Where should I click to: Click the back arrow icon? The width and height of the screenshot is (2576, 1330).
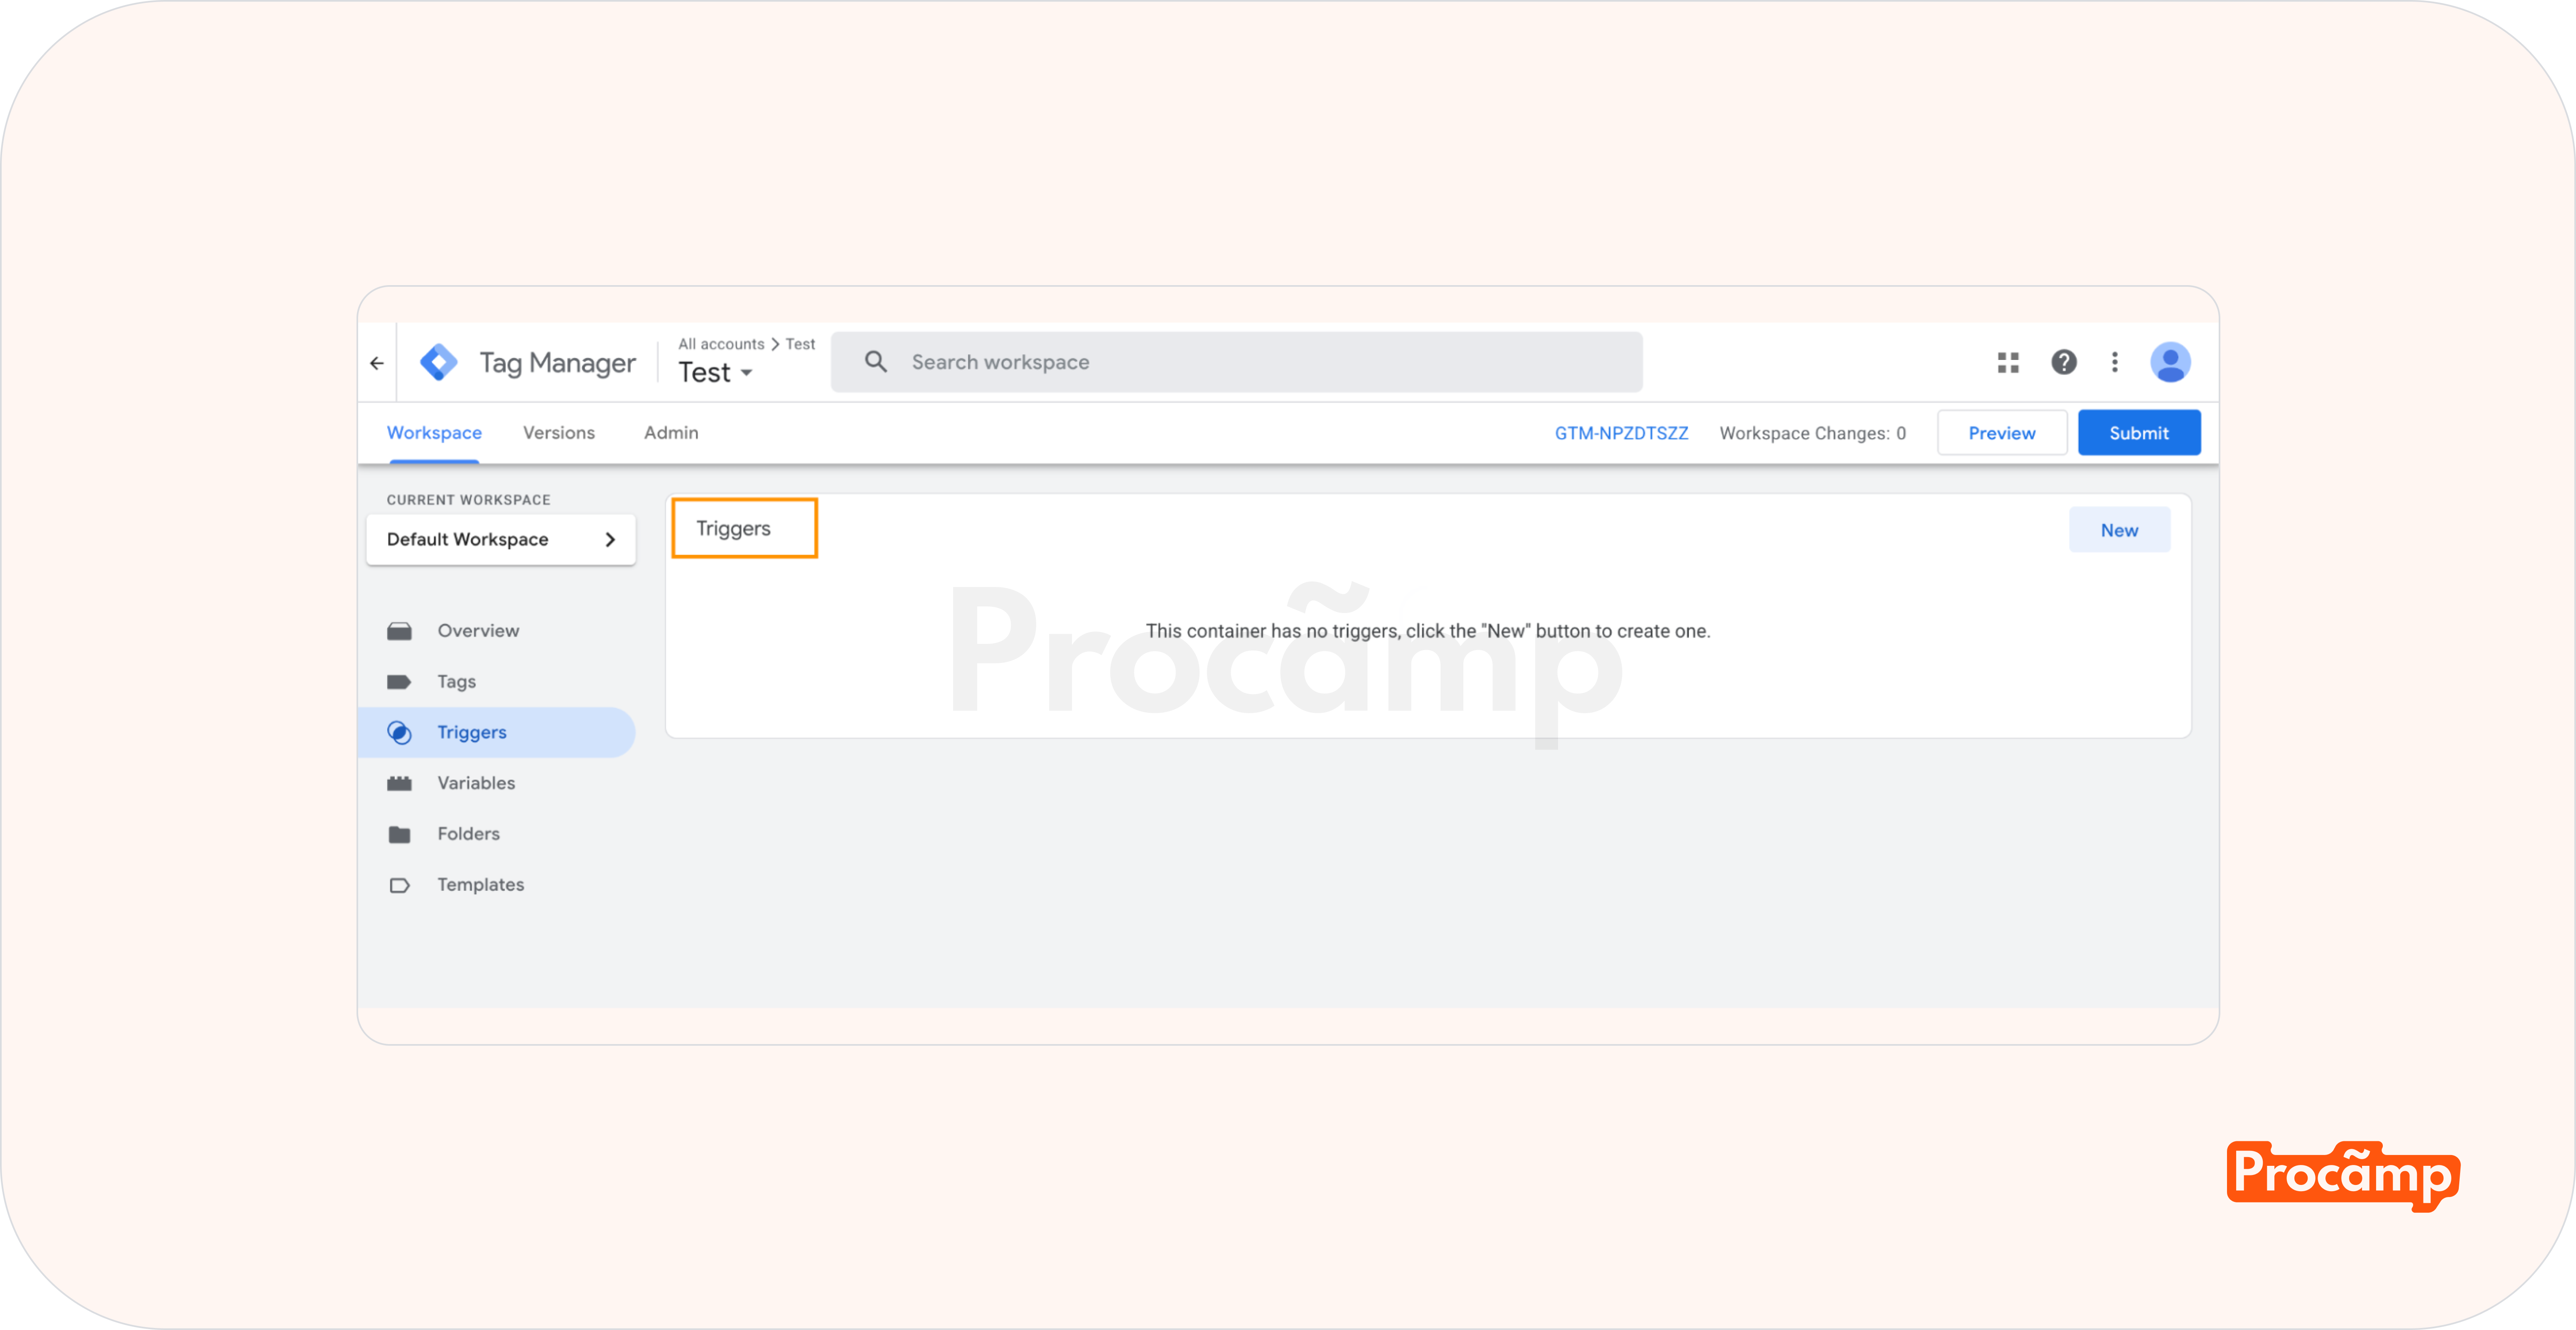pyautogui.click(x=377, y=363)
